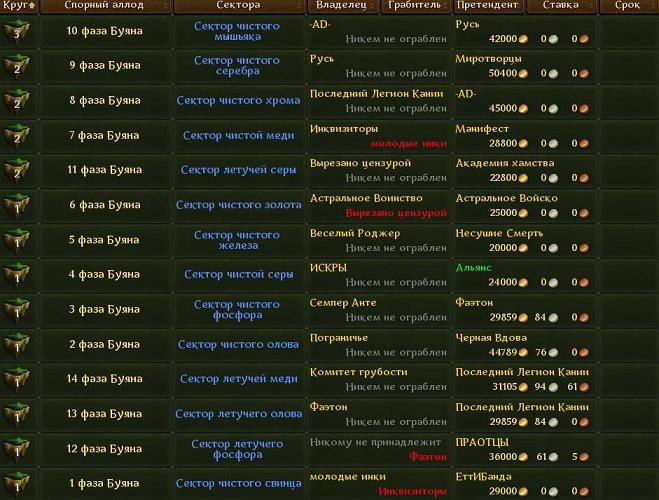Sort by the Спорный аллод column header
Image resolution: width=659 pixels, height=500 pixels.
click(104, 6)
